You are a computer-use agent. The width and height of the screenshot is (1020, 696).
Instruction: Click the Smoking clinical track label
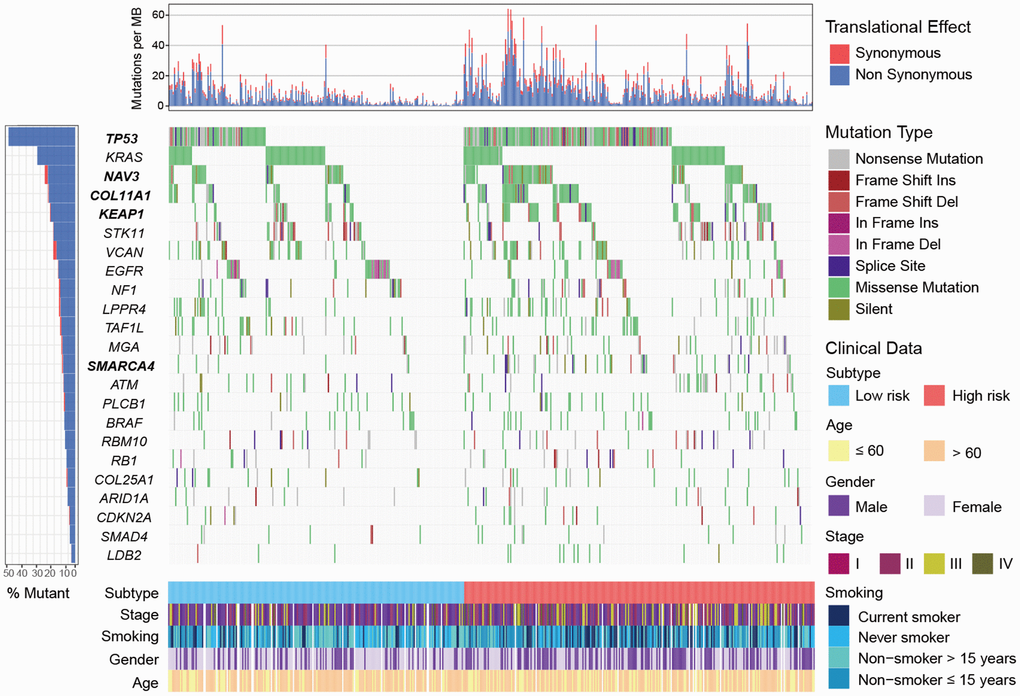click(132, 638)
